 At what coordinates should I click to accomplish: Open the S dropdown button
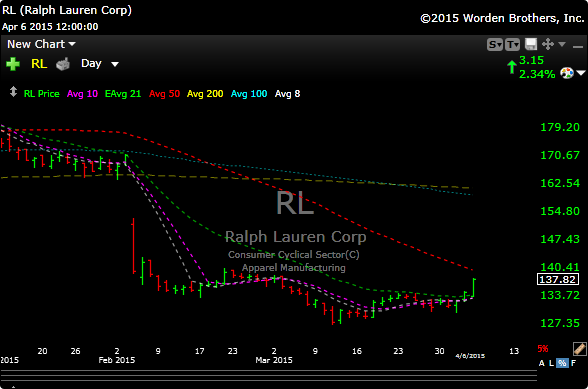coord(495,45)
